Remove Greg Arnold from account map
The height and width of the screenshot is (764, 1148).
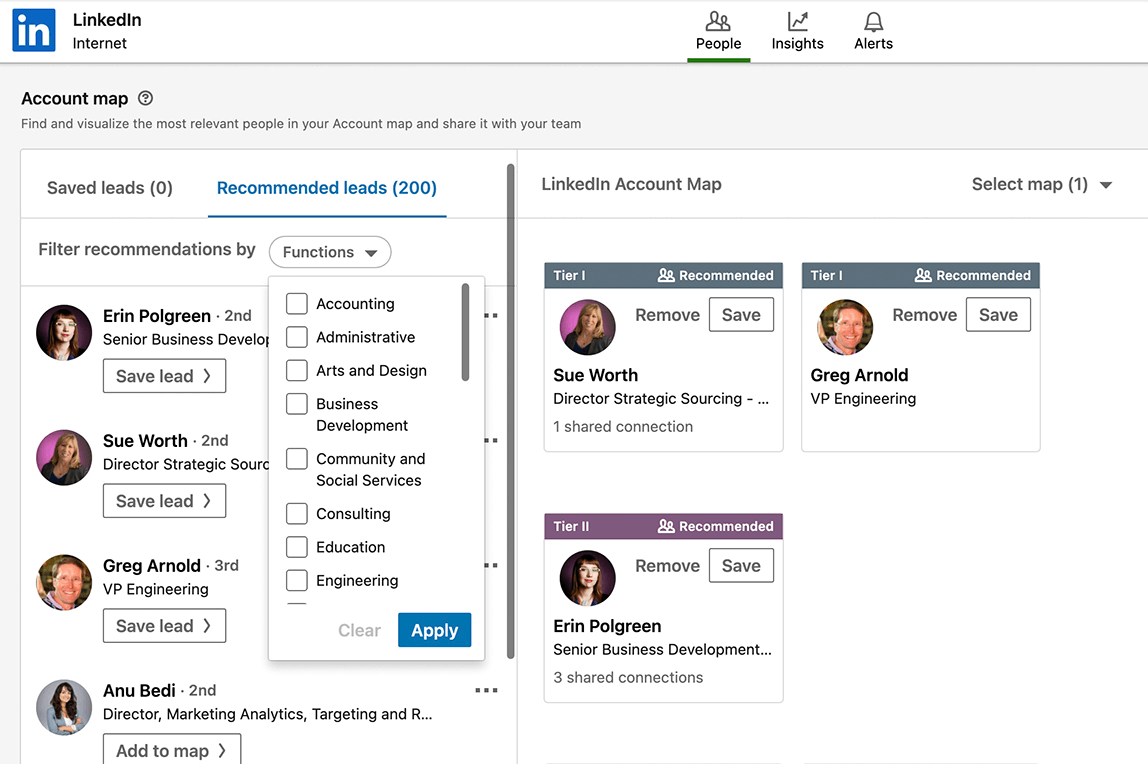[x=924, y=315]
